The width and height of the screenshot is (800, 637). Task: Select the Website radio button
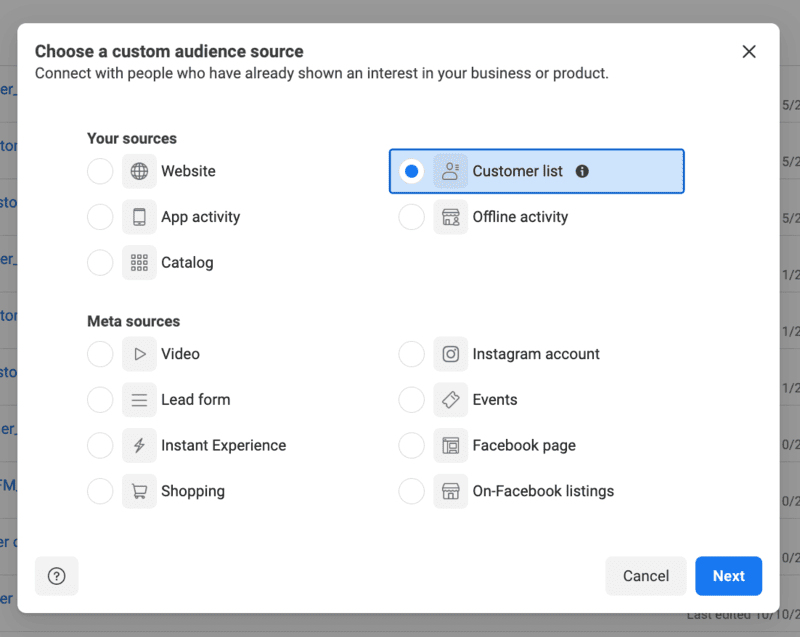point(100,171)
